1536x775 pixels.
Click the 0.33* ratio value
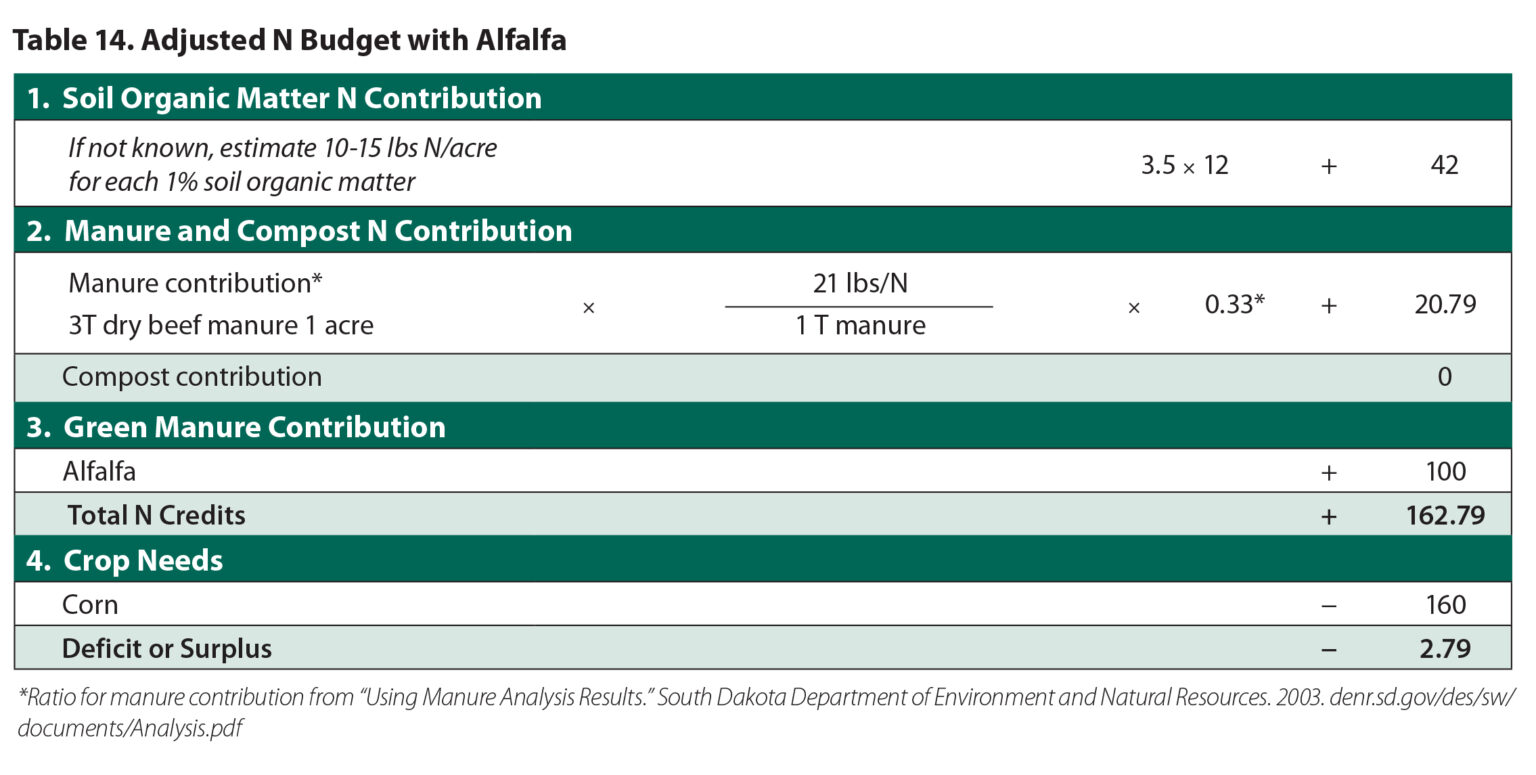point(1235,305)
